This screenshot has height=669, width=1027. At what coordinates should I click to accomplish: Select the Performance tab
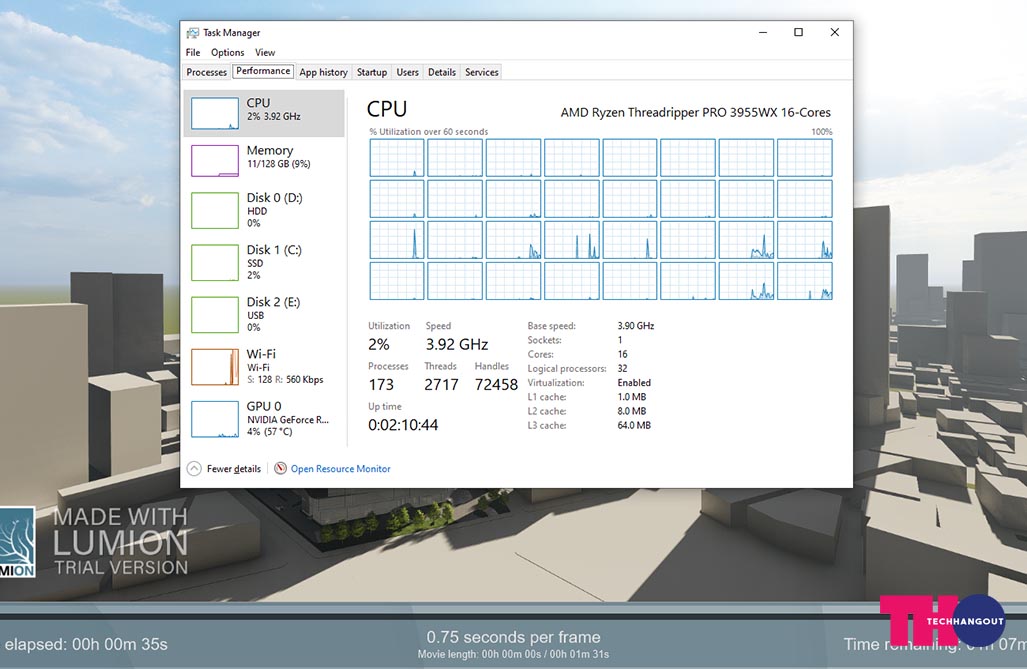263,71
